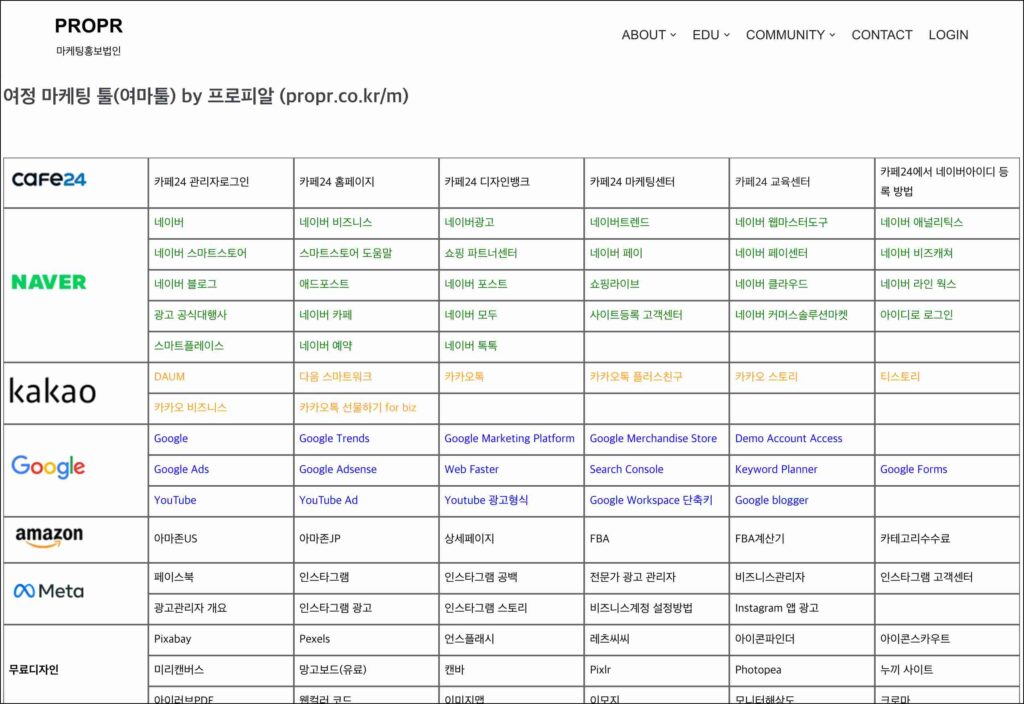Click the kakao logo
The image size is (1024, 704).
click(x=53, y=391)
